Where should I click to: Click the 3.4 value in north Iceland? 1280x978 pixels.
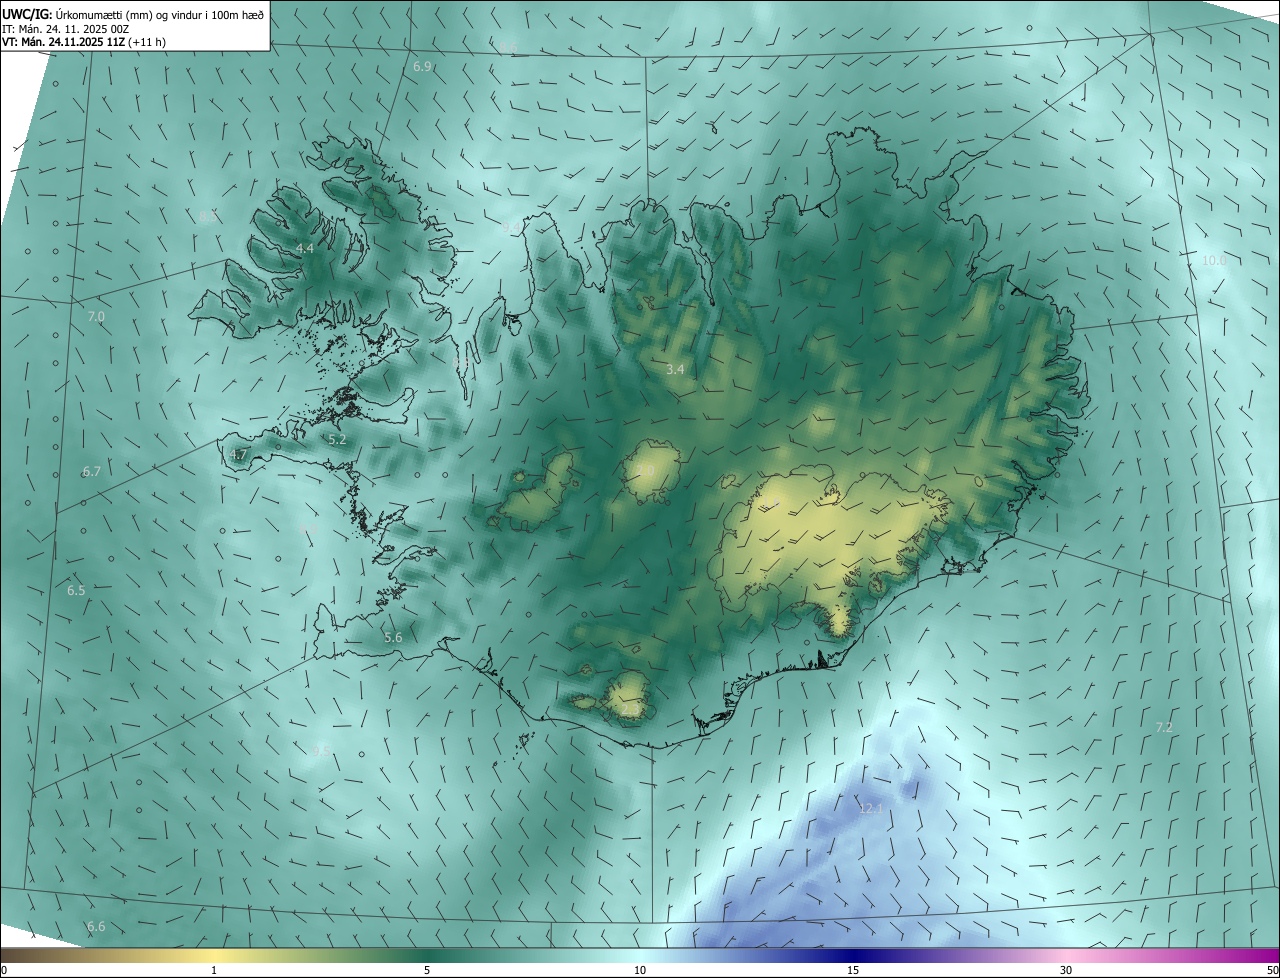[675, 369]
